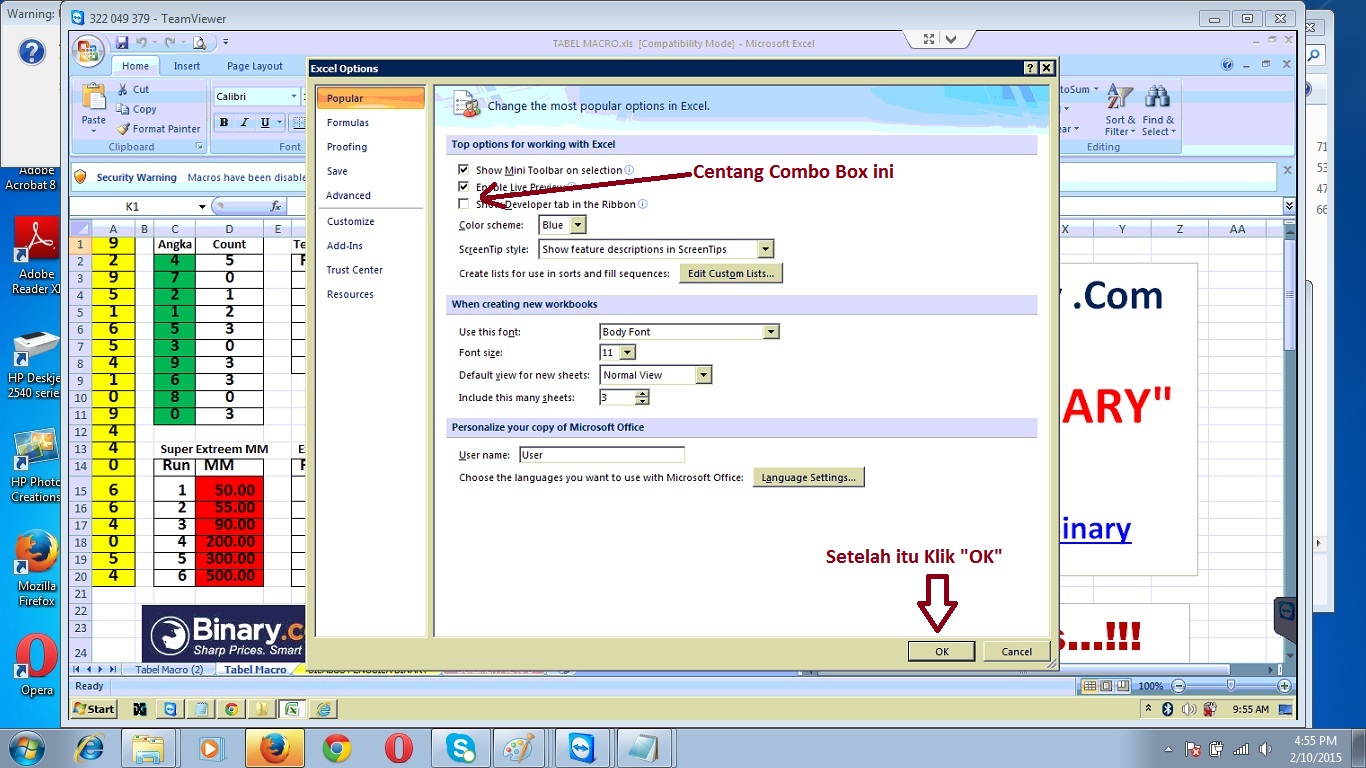
Task: Click the Page Break Preview icon in status bar
Action: click(1123, 686)
